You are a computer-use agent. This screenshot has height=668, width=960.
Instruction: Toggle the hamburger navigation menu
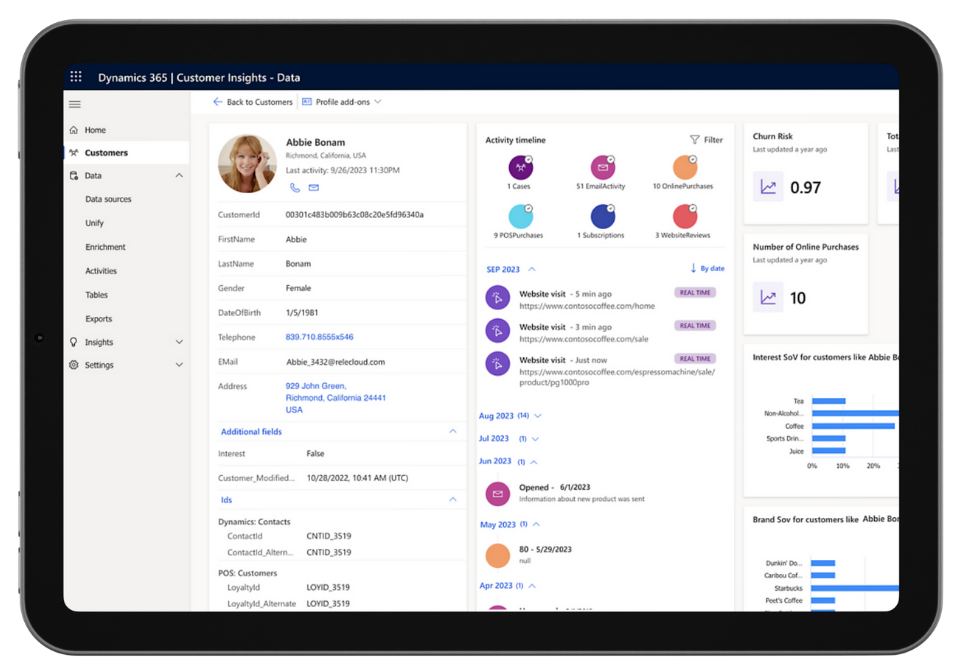pyautogui.click(x=75, y=104)
